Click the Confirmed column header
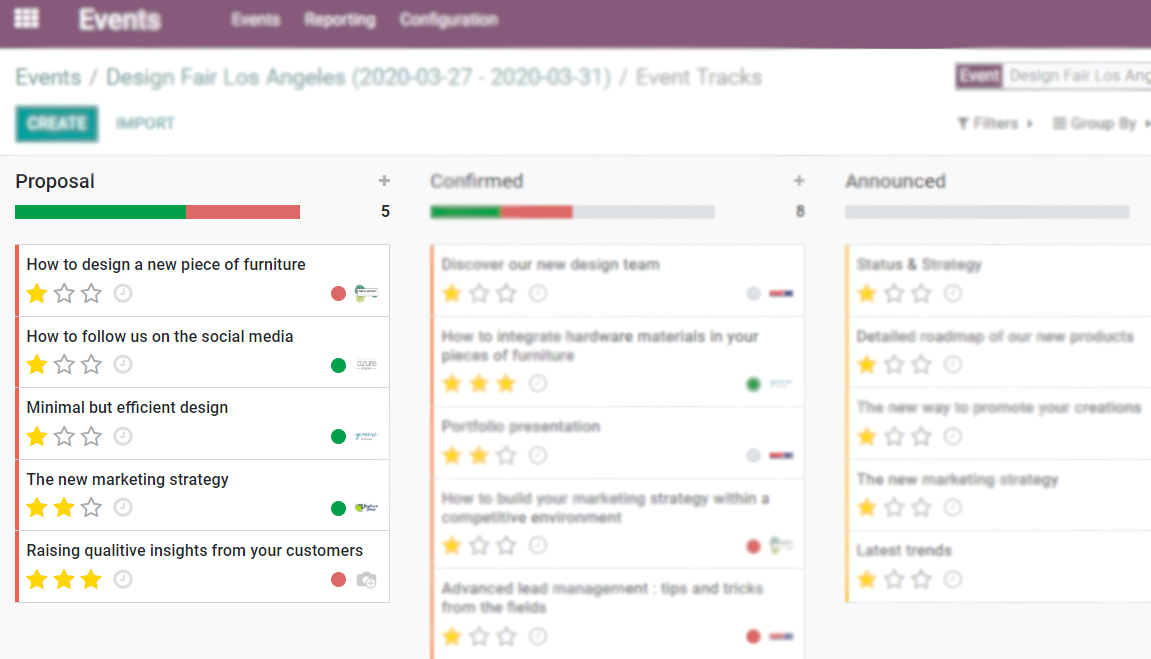This screenshot has width=1151, height=659. click(476, 181)
